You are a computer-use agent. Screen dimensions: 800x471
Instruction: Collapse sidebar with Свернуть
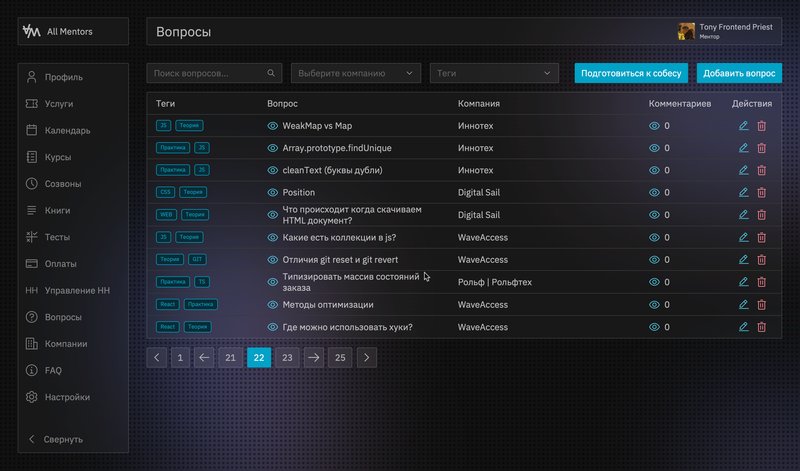coord(56,439)
